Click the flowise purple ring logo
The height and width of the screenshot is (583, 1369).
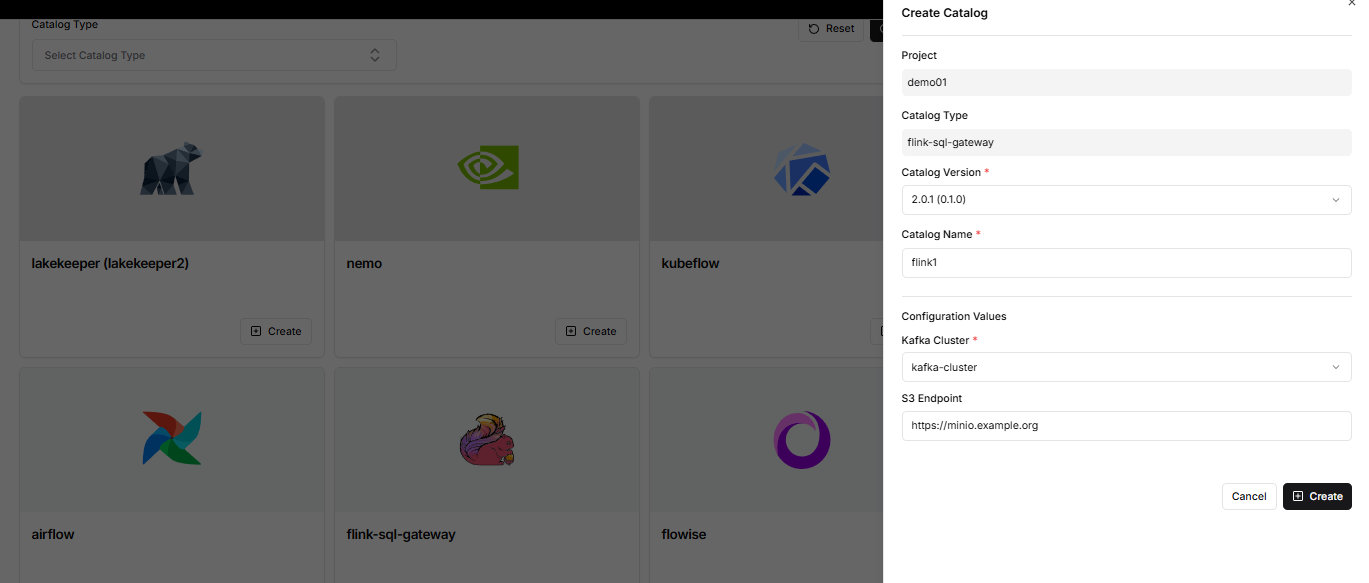[x=802, y=439]
